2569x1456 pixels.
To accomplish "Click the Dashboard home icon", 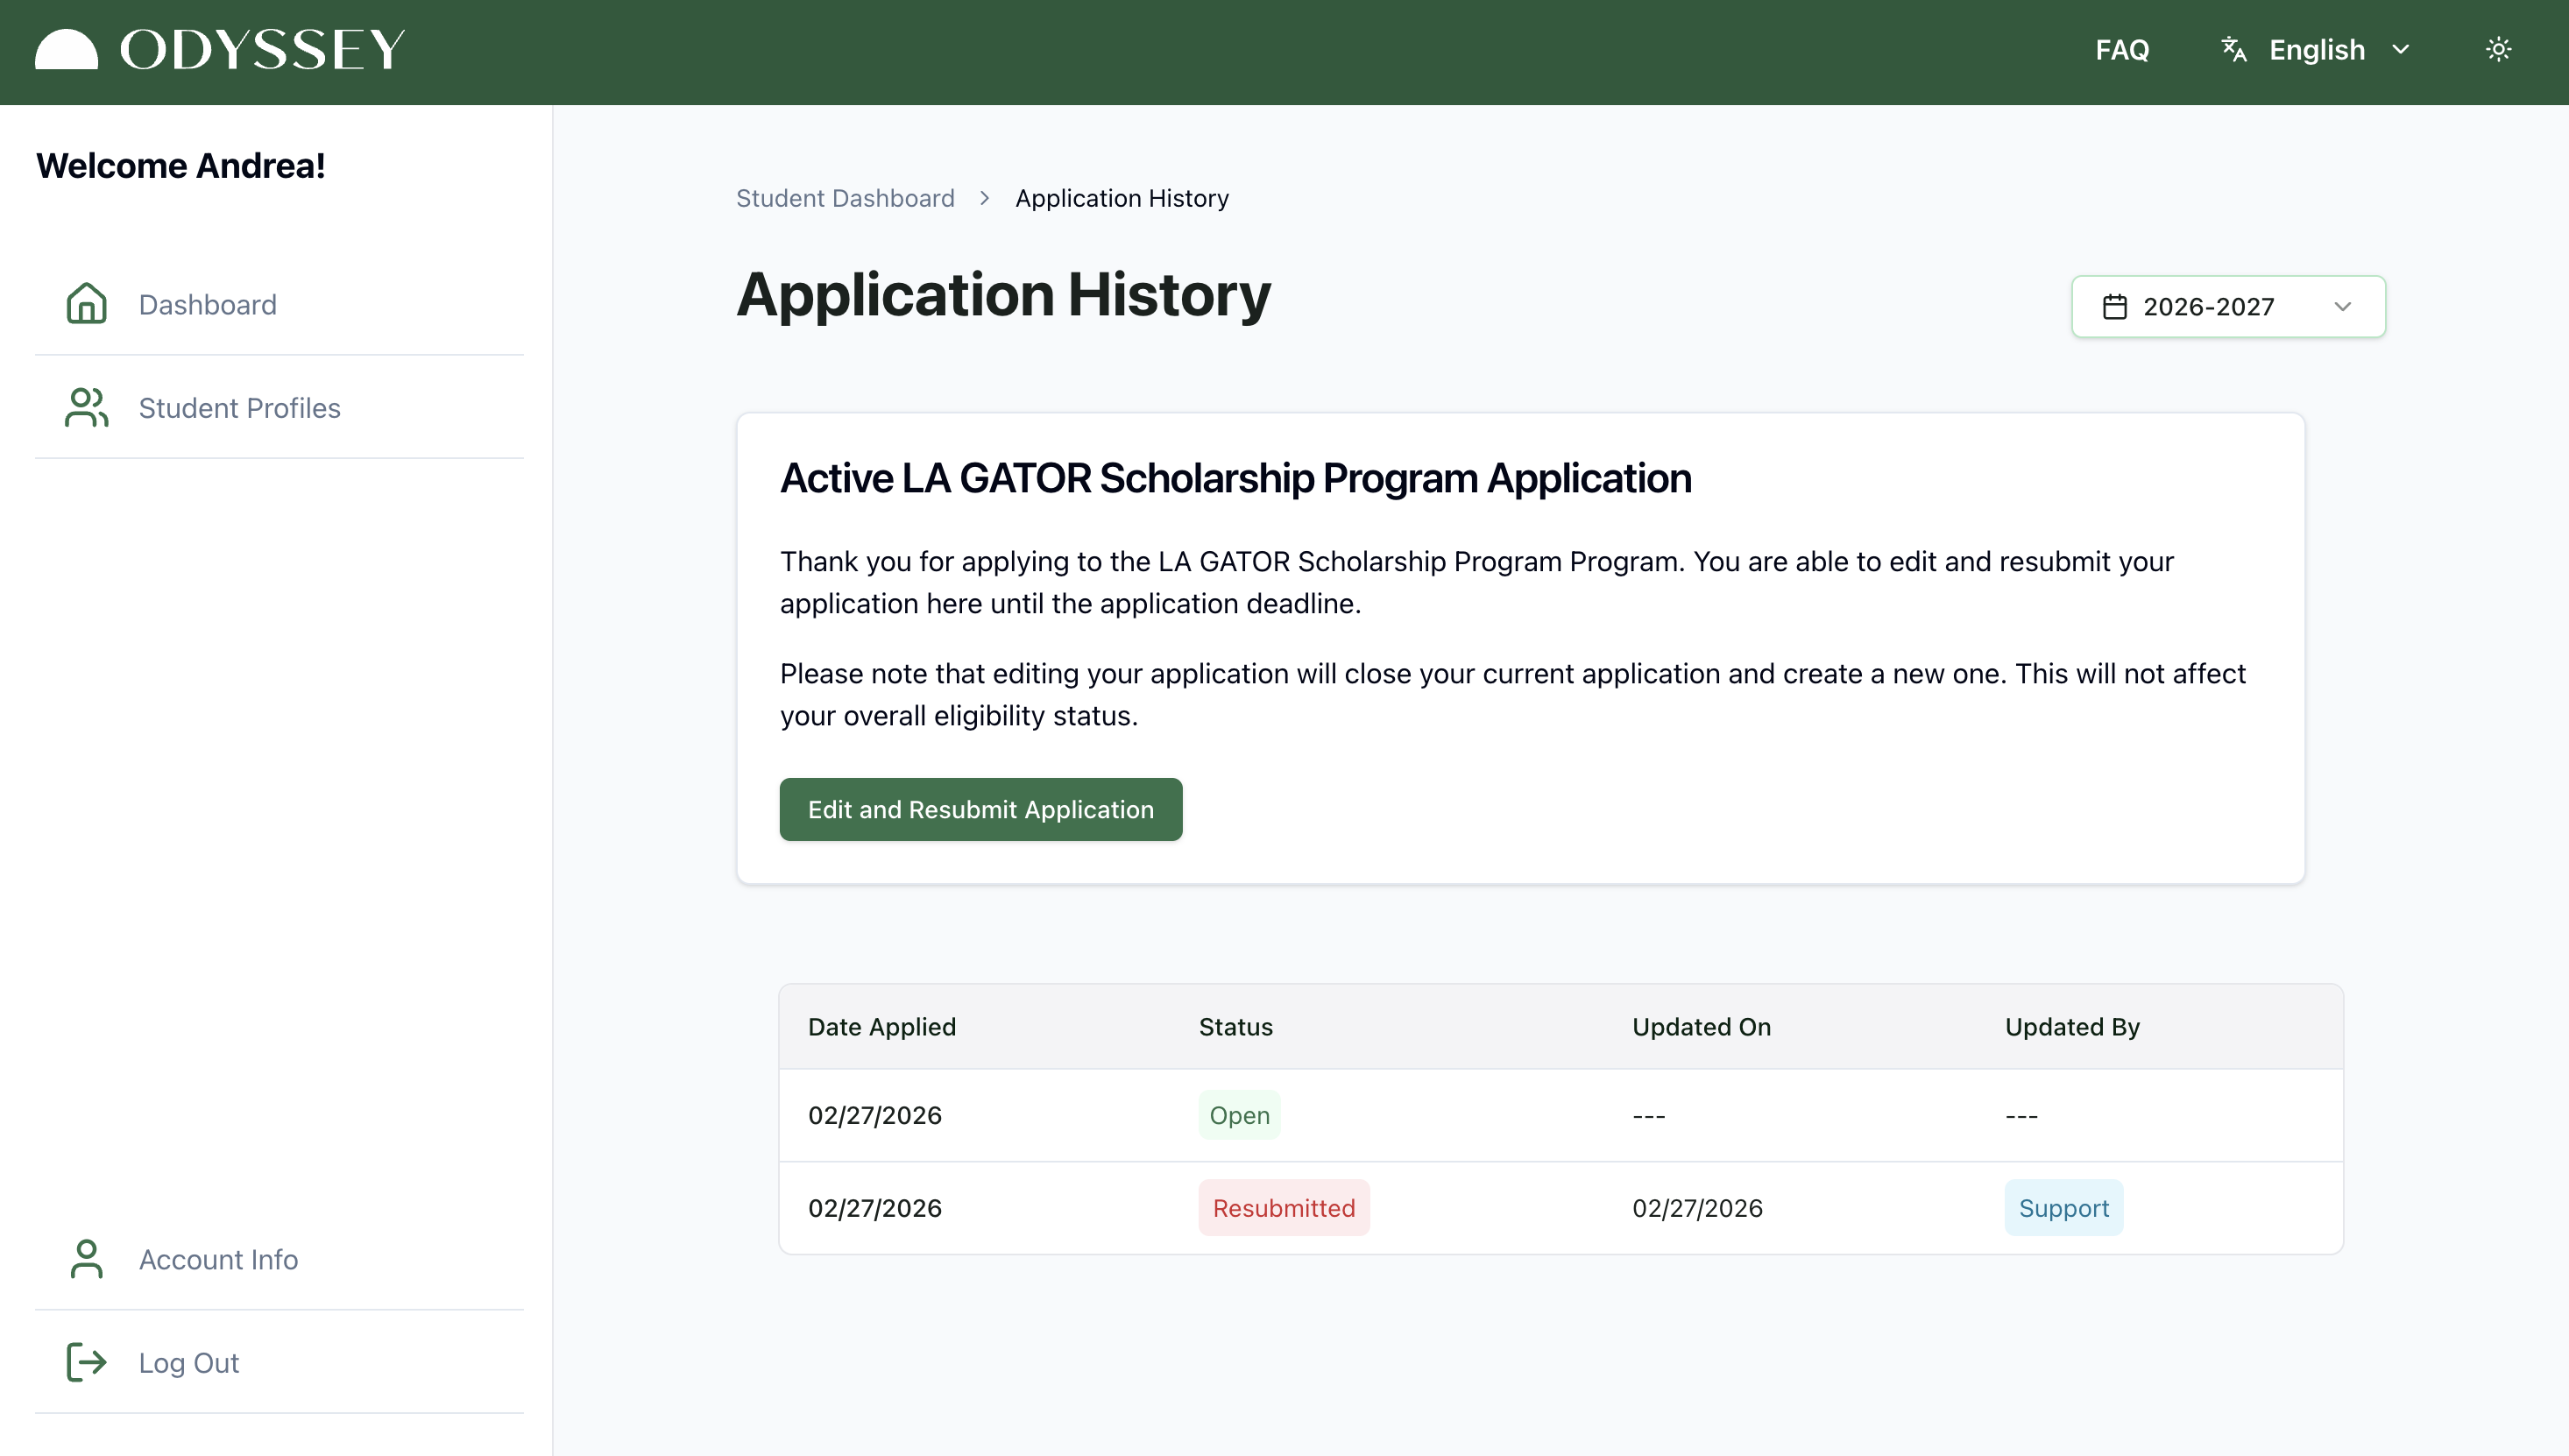I will tap(87, 304).
